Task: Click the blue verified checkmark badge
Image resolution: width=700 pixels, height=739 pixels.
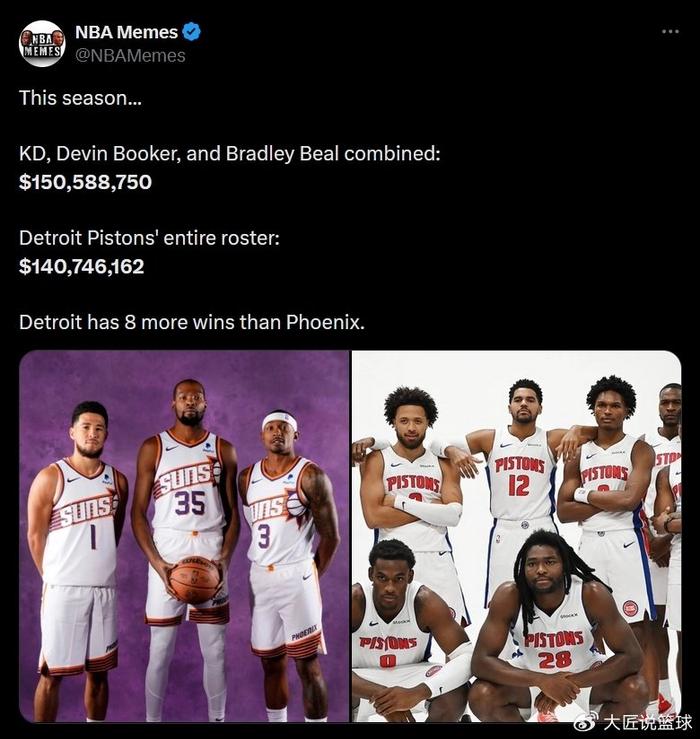Action: click(x=191, y=32)
